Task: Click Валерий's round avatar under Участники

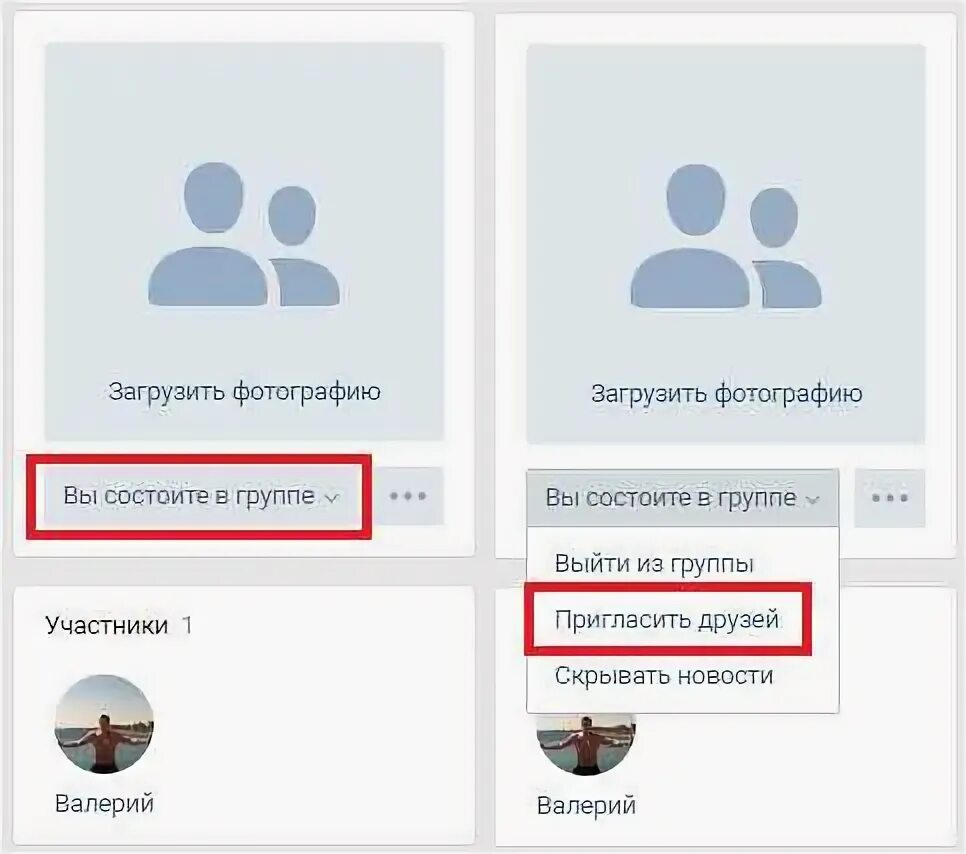Action: coord(104,723)
